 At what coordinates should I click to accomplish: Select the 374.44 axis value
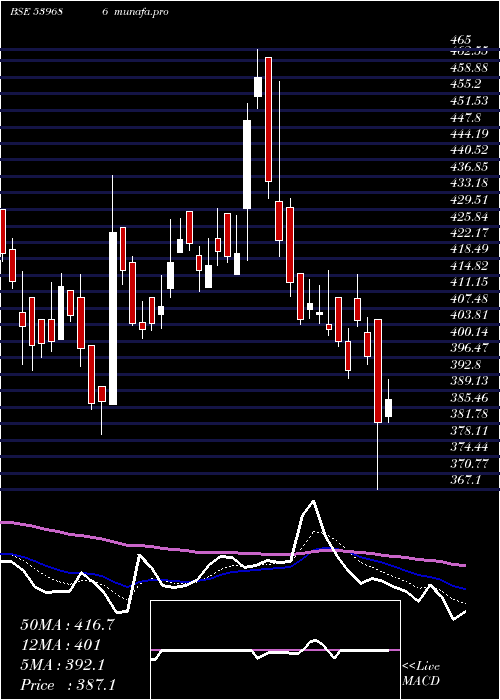469,447
